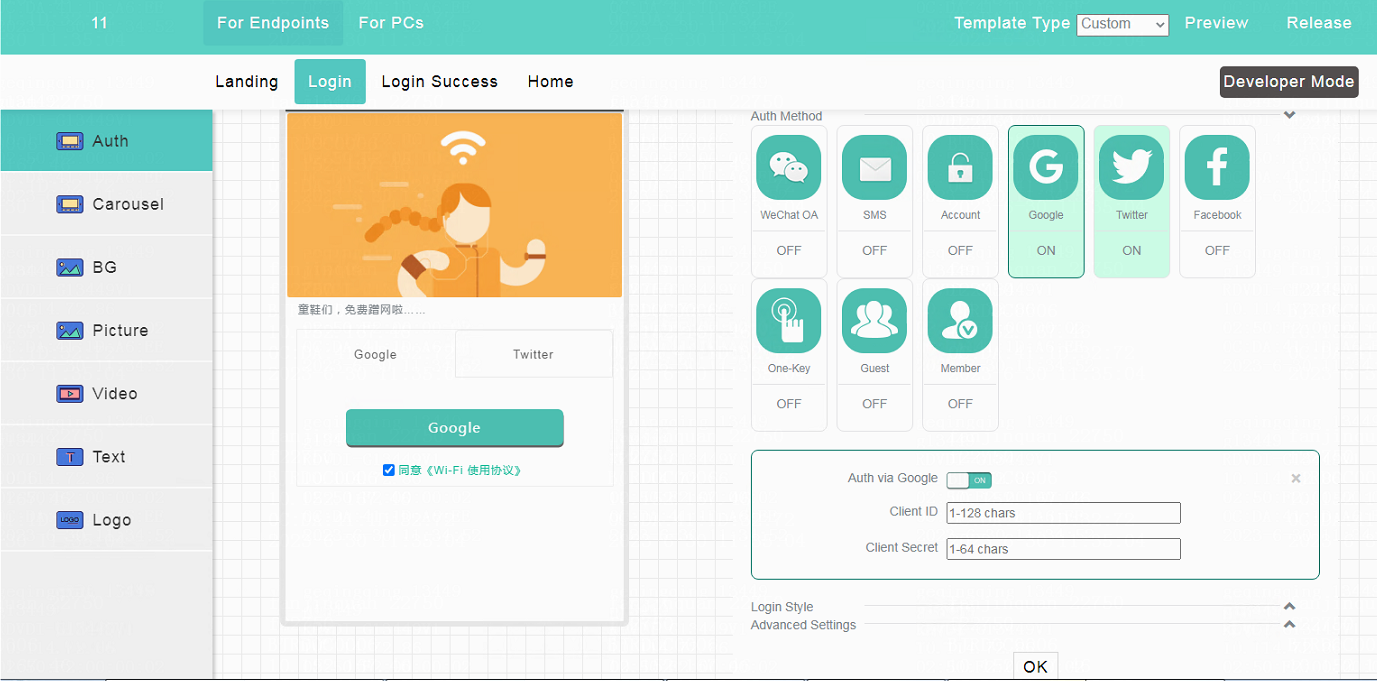1377x681 pixels.
Task: Toggle SMS status OFF label
Action: pyautogui.click(x=875, y=251)
